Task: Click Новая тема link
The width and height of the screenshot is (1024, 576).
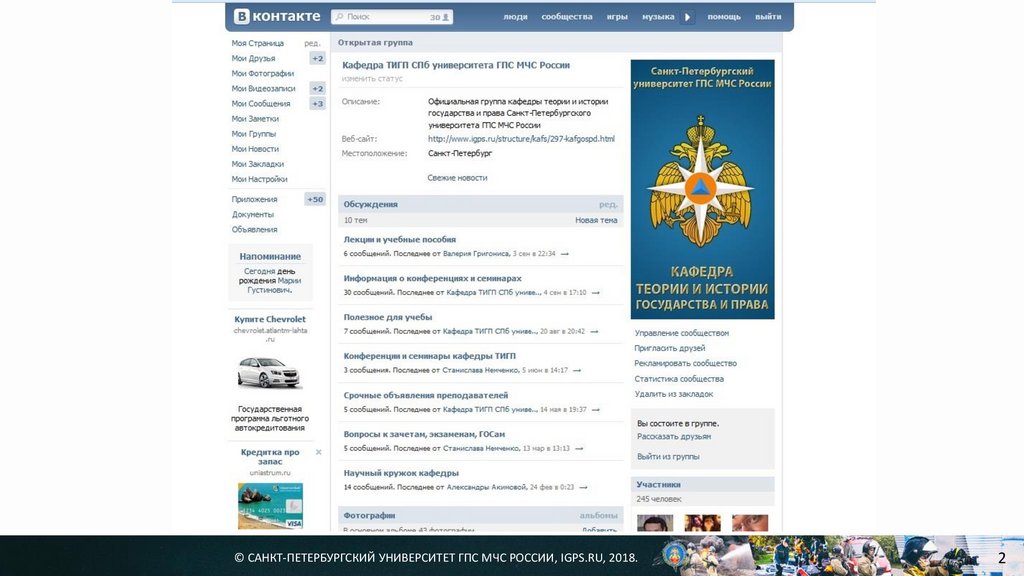Action: click(596, 220)
